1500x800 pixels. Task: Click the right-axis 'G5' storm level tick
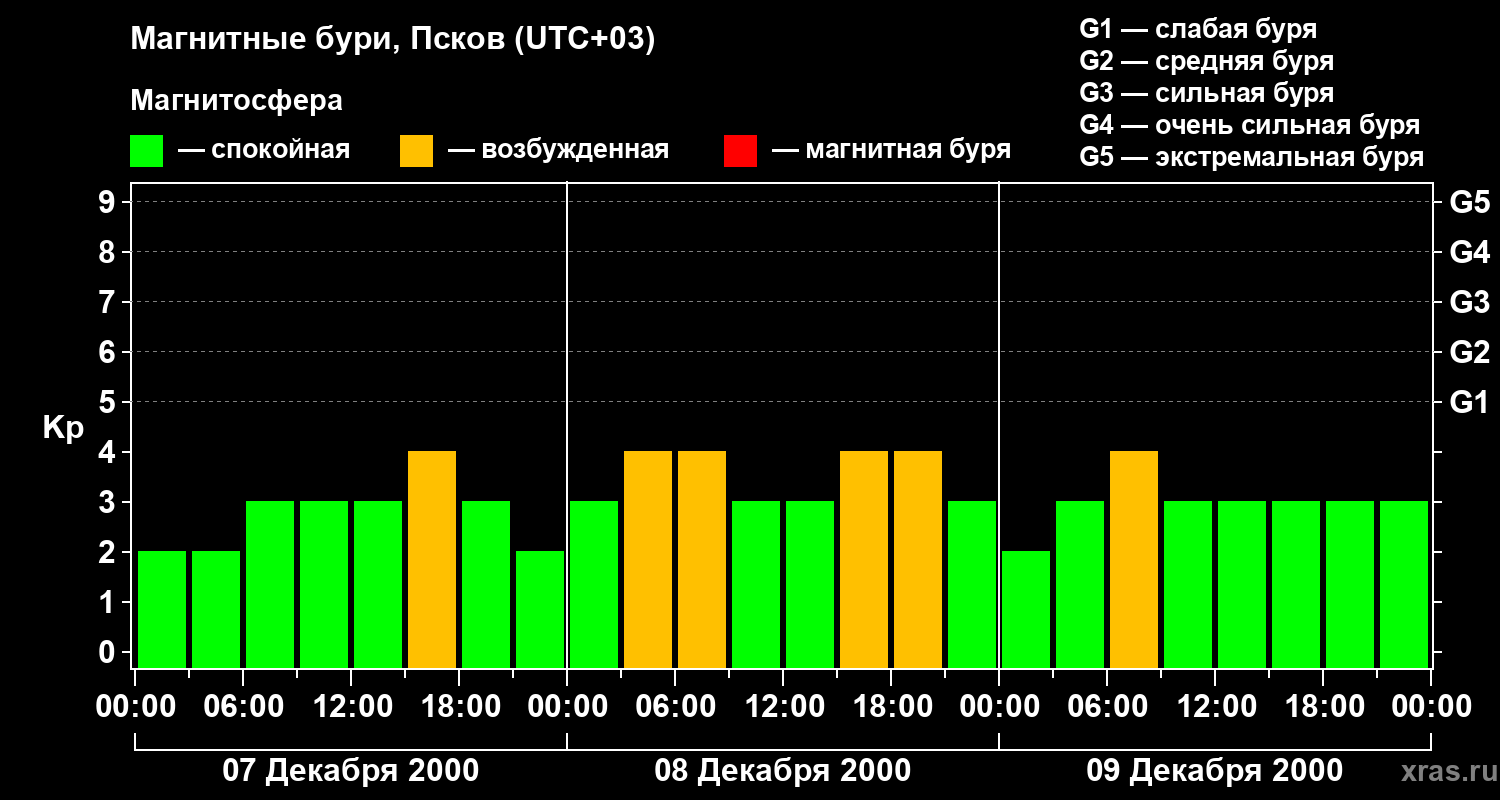pos(1470,202)
